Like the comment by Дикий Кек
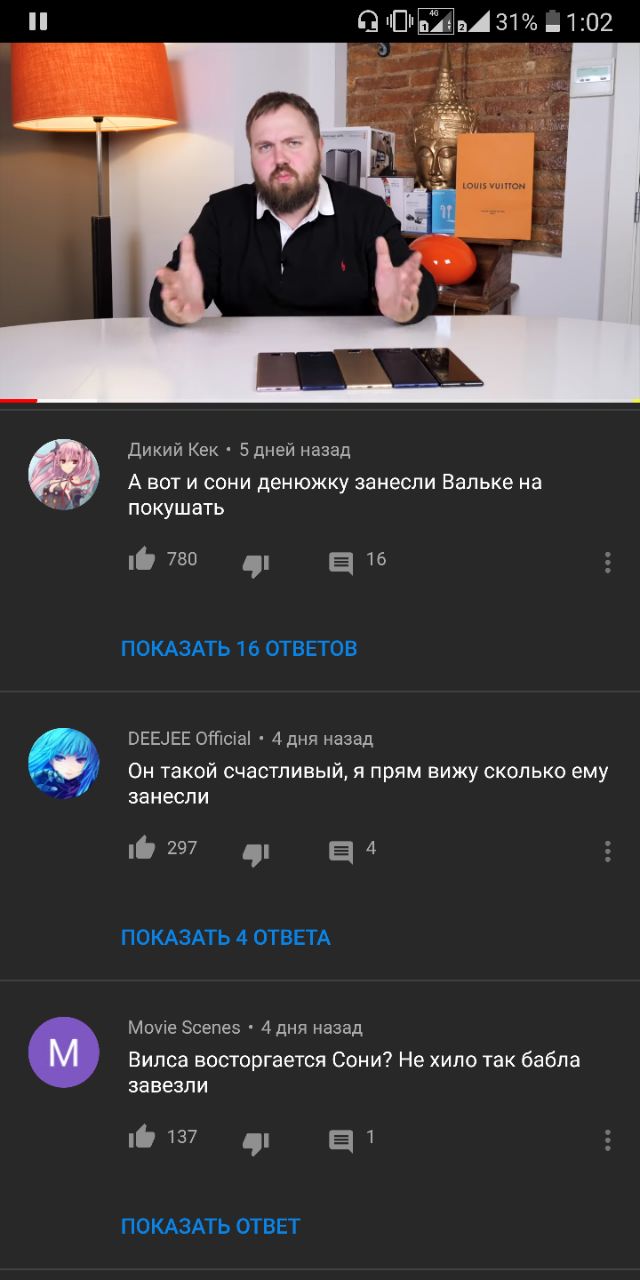 [x=142, y=560]
